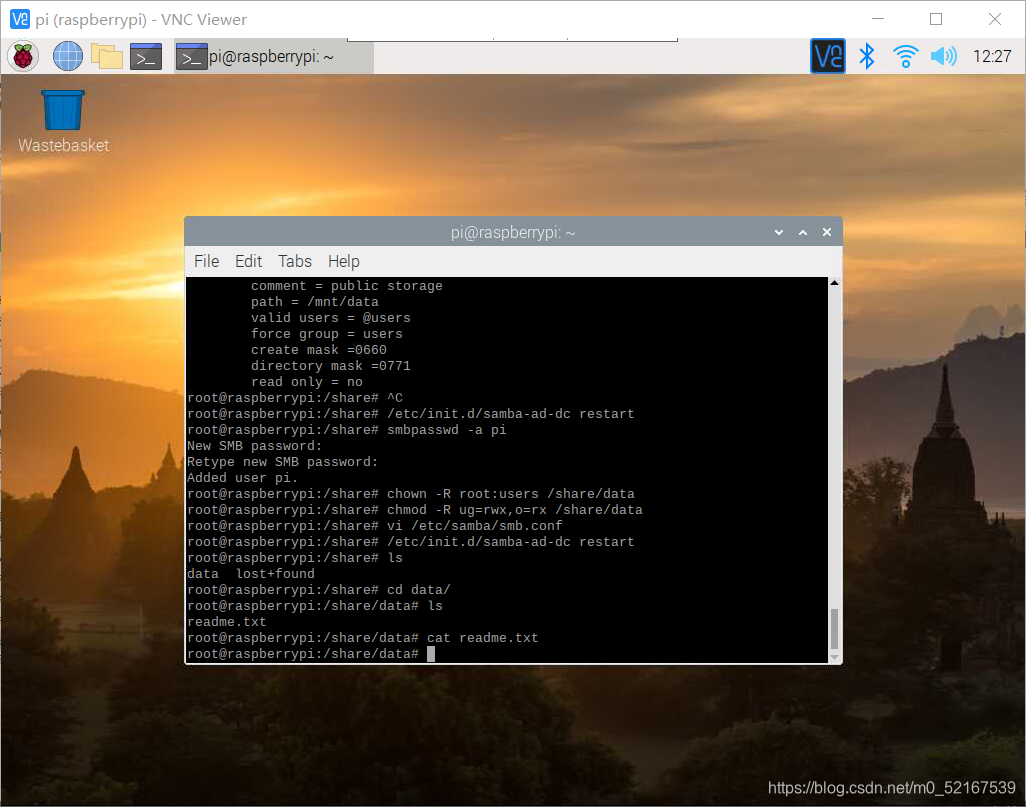
Task: Open the Bluetooth tray menu
Action: (x=867, y=56)
